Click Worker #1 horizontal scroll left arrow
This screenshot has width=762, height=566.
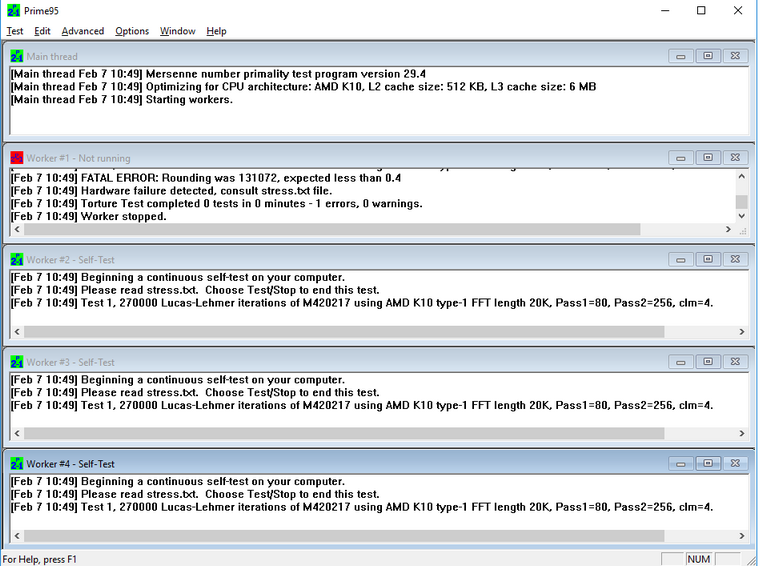tap(17, 229)
